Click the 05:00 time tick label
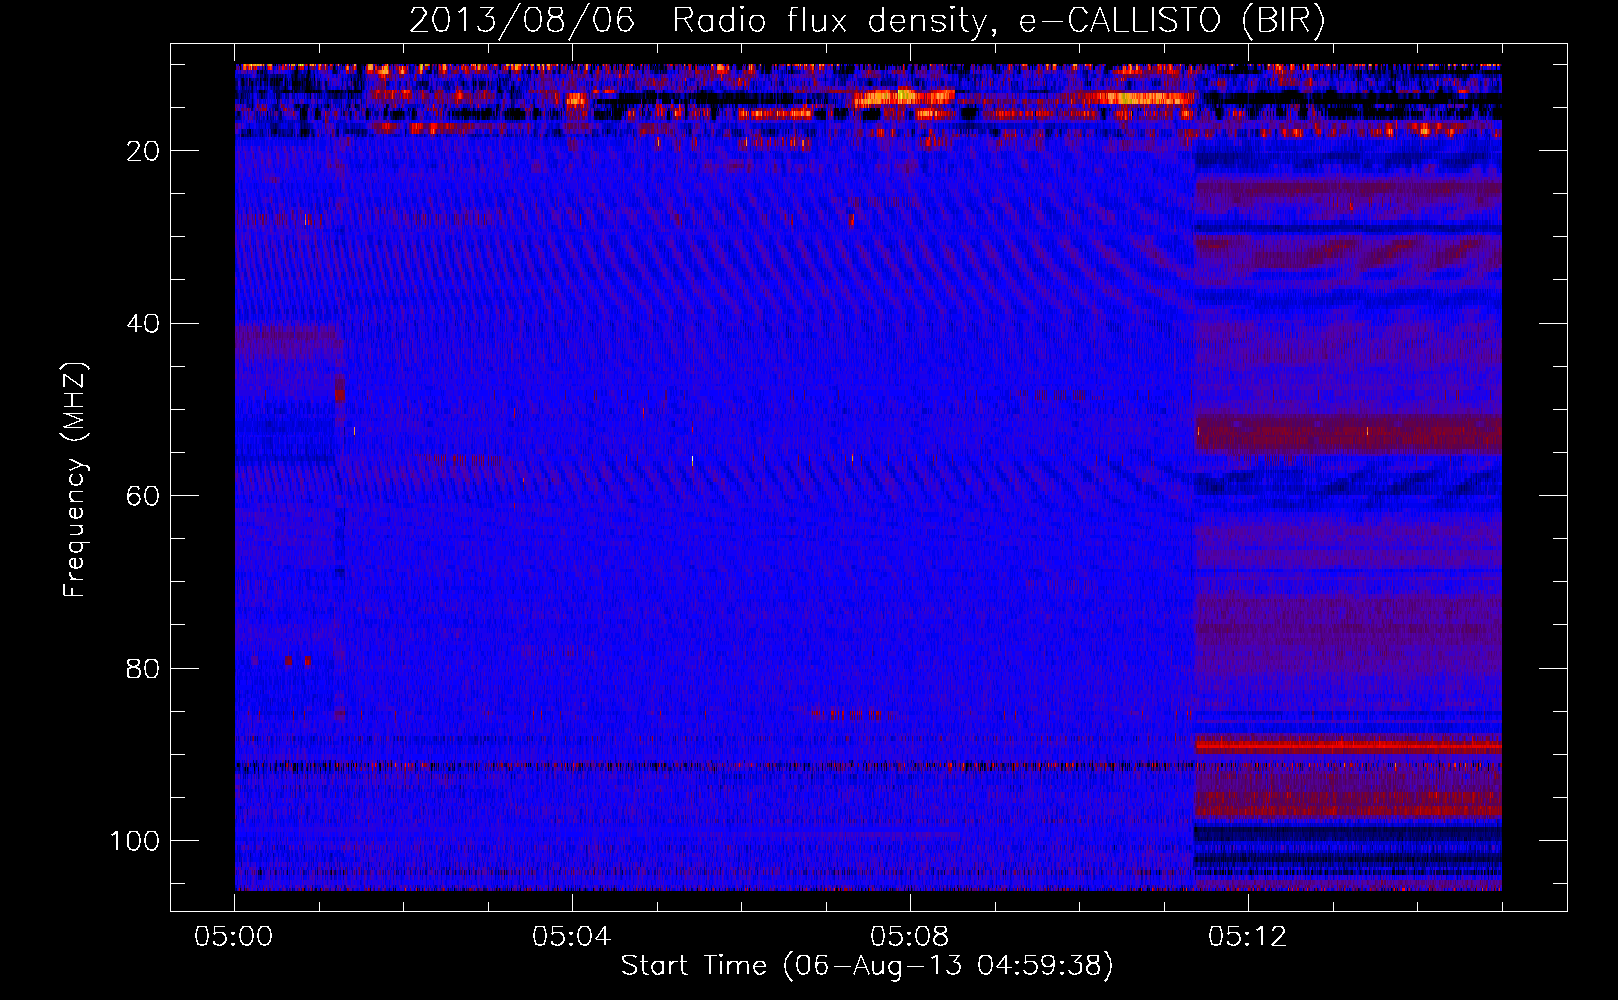Viewport: 1618px width, 1000px height. click(234, 937)
